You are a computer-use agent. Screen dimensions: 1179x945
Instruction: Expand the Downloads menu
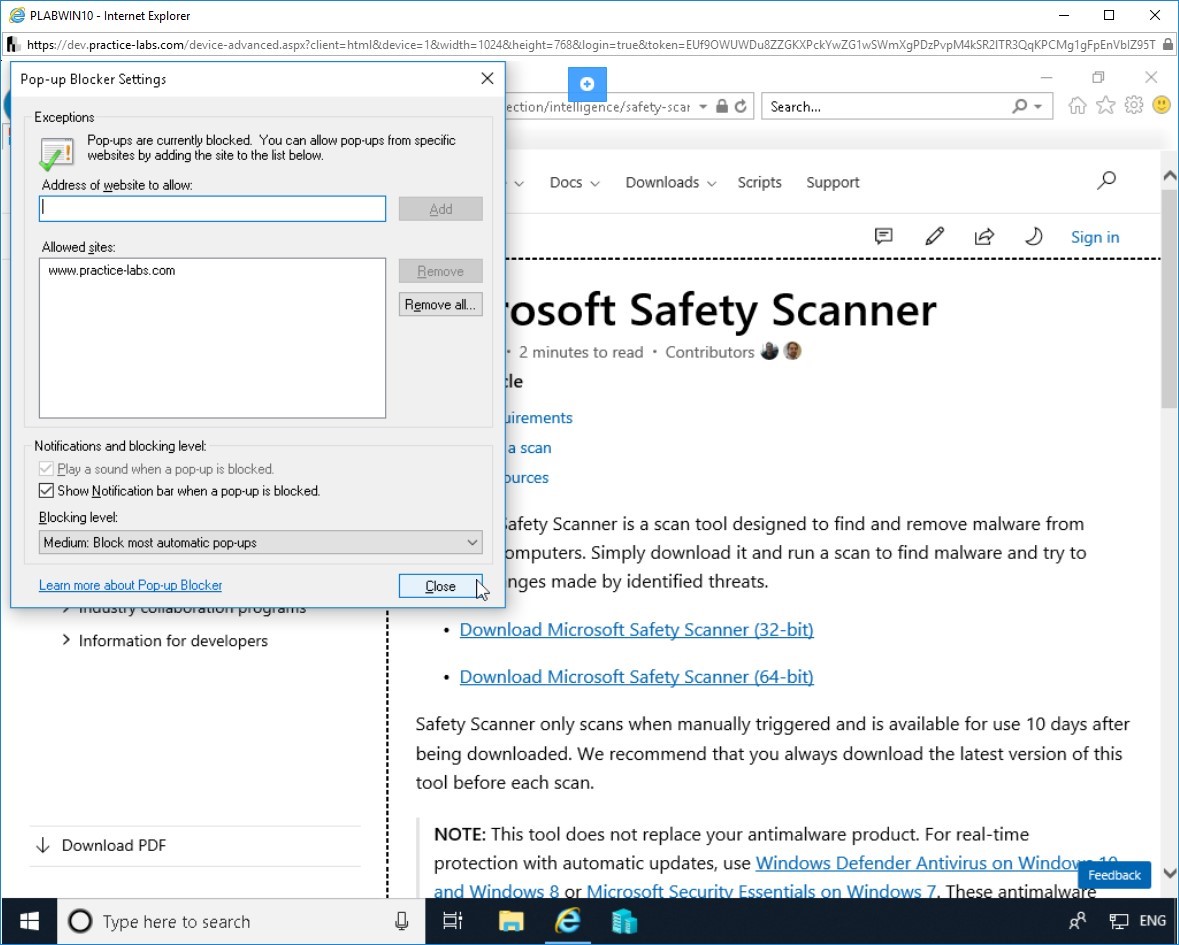tap(671, 183)
